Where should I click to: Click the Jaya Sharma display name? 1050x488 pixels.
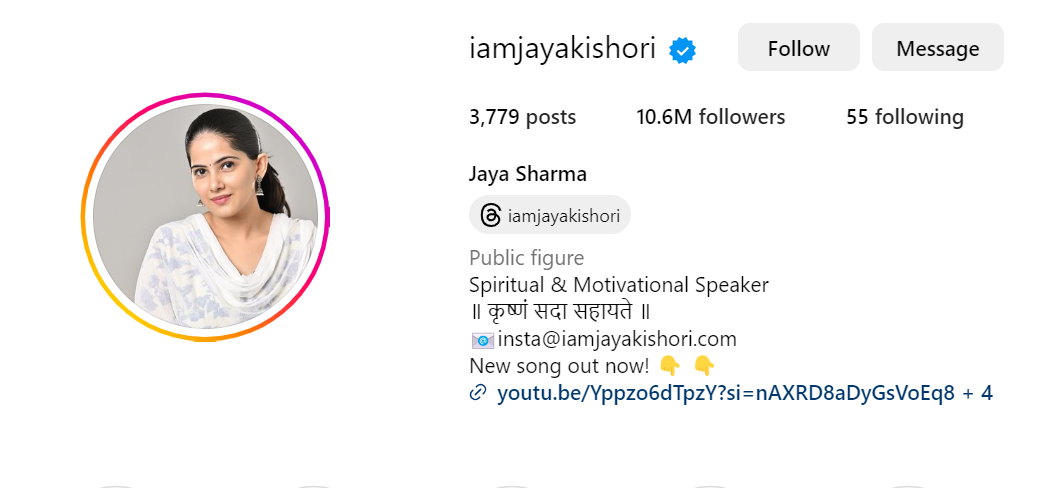coord(528,175)
